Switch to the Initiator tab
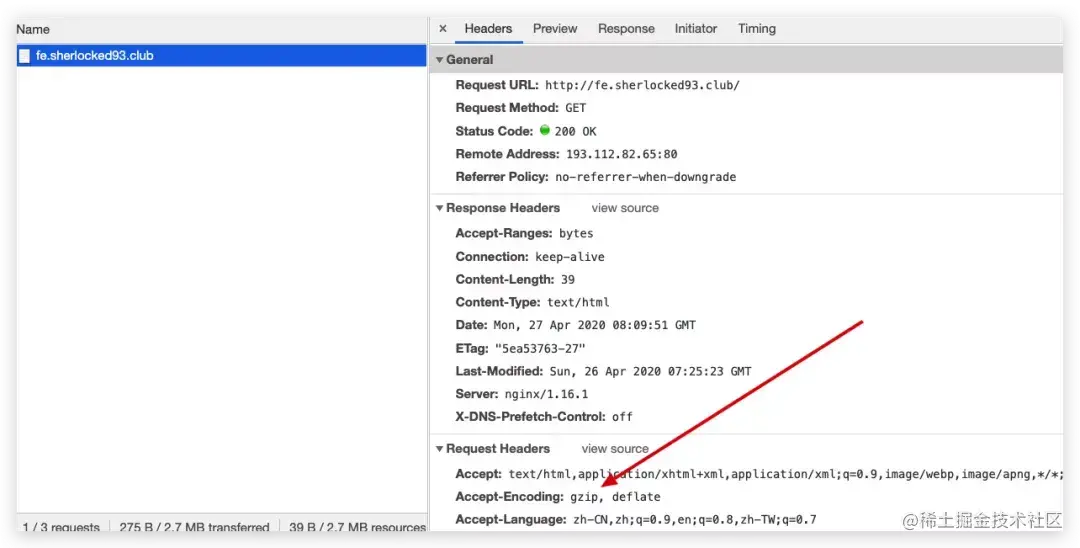 [696, 29]
